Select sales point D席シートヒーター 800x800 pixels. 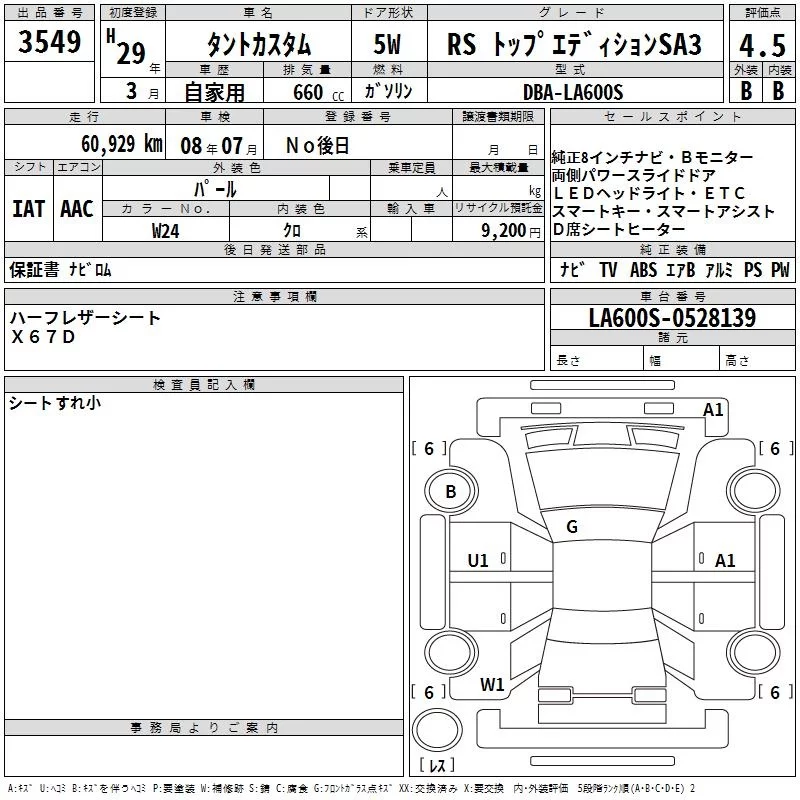[x=619, y=230]
